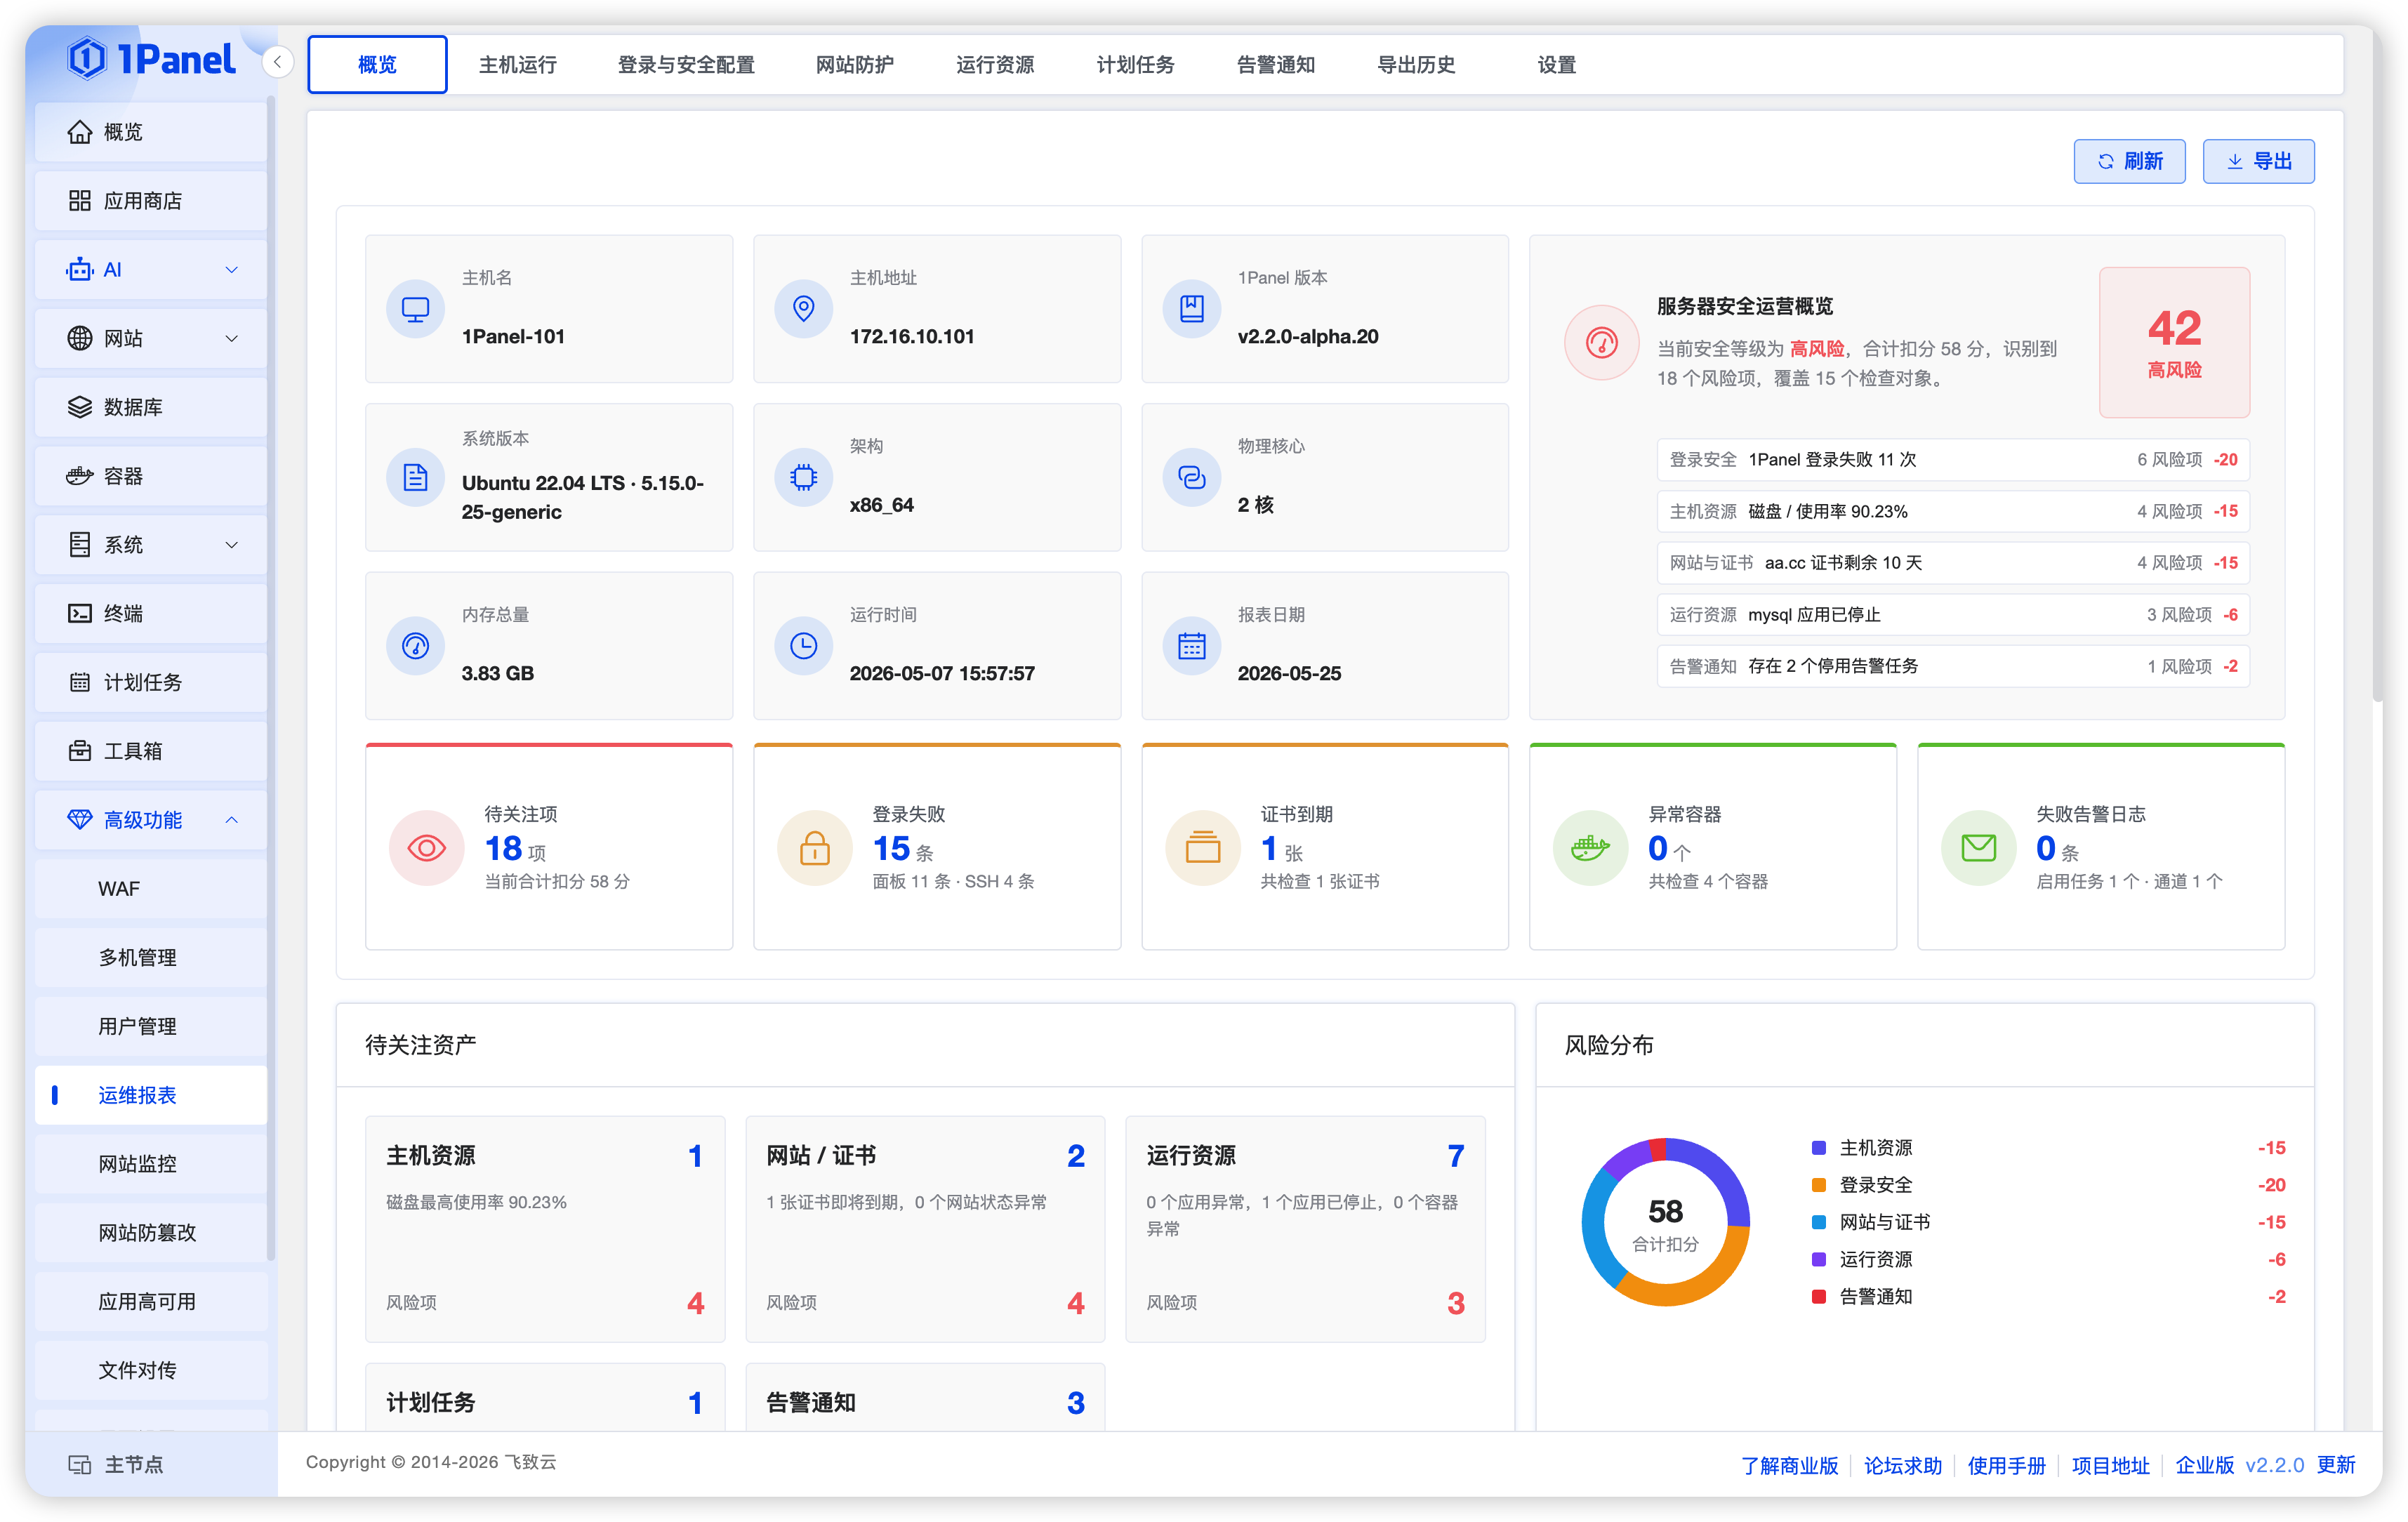The width and height of the screenshot is (2408, 1522).
Task: Click the 导出 button
Action: (2258, 161)
